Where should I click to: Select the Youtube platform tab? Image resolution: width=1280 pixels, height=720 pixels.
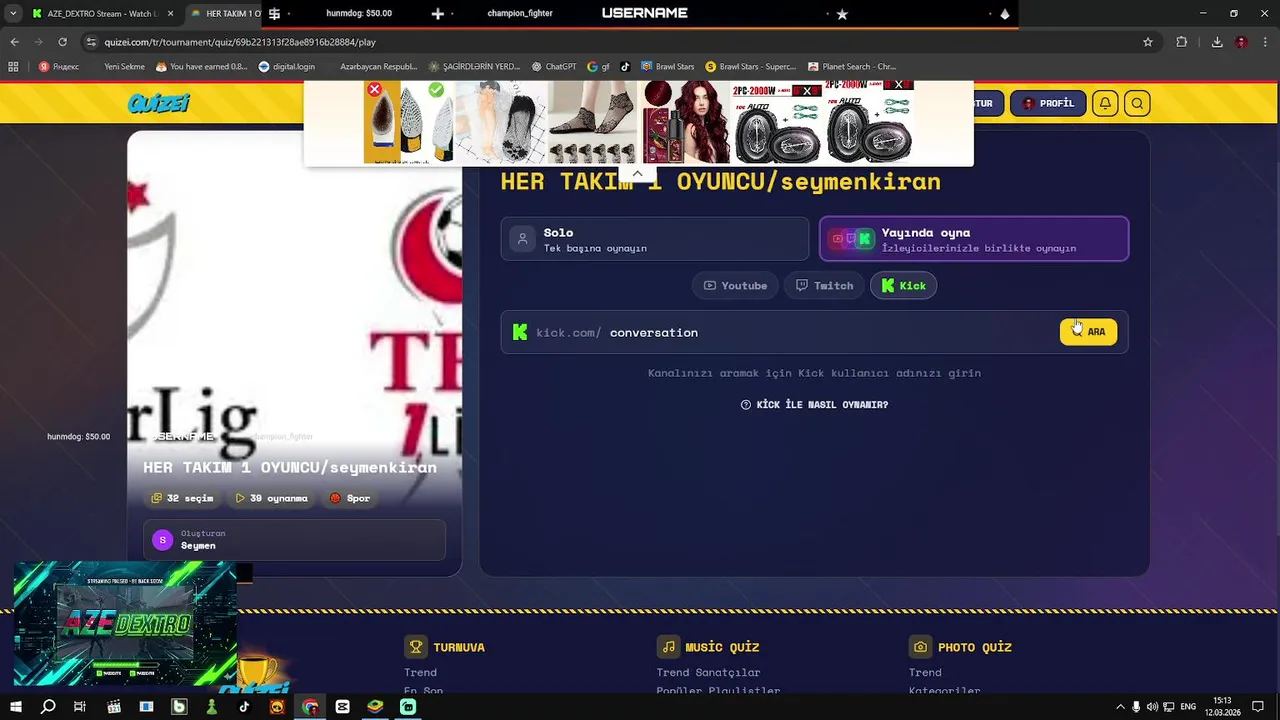(x=735, y=286)
